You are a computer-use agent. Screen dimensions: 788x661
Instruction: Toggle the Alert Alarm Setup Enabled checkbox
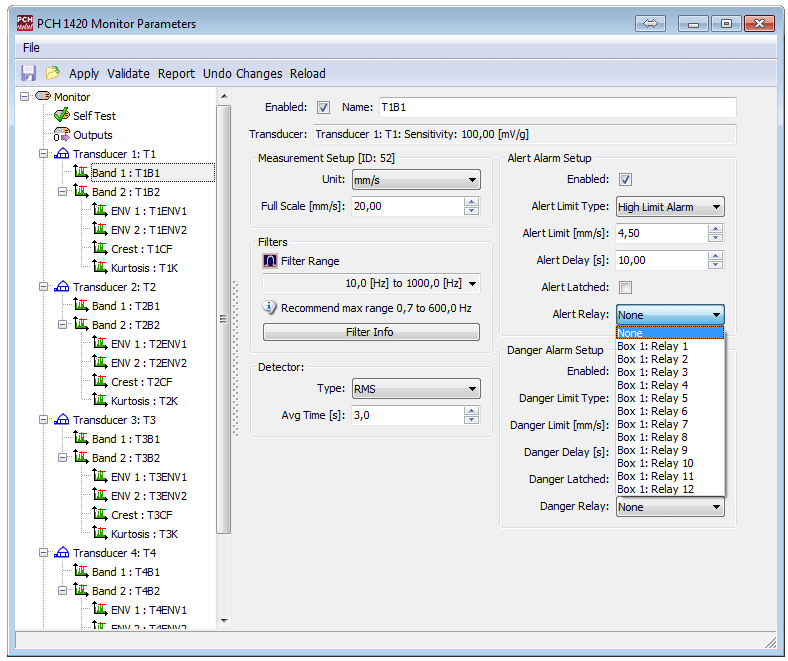click(x=625, y=179)
